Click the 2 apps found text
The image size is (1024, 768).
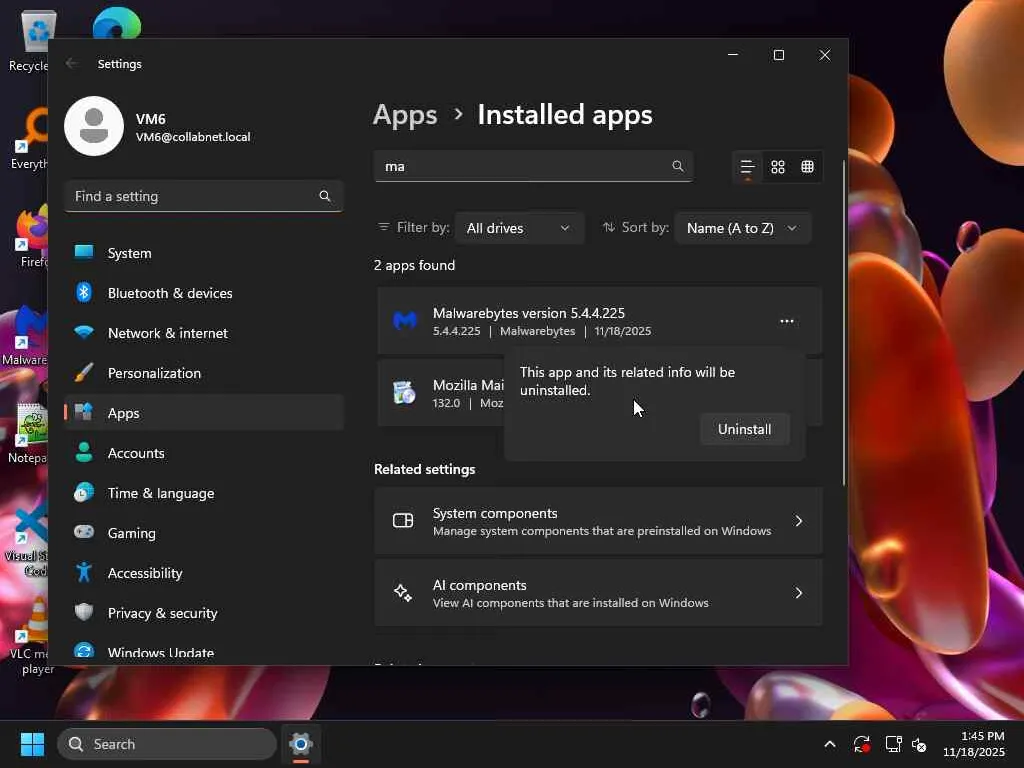[x=414, y=265]
